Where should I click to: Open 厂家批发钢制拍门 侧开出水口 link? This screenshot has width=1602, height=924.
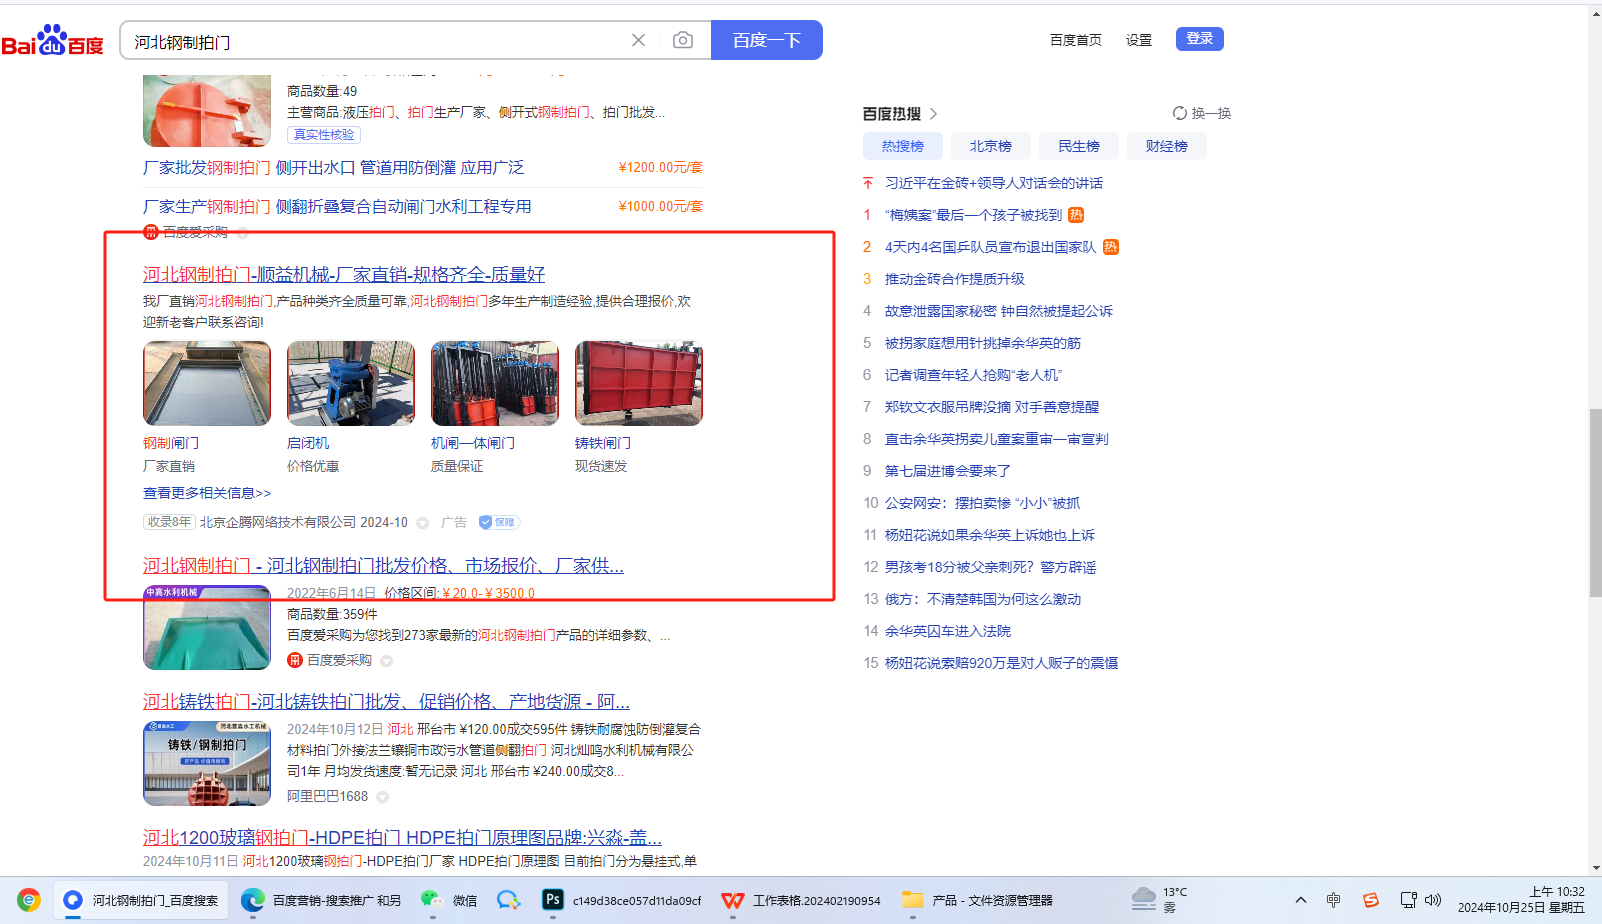coord(333,167)
